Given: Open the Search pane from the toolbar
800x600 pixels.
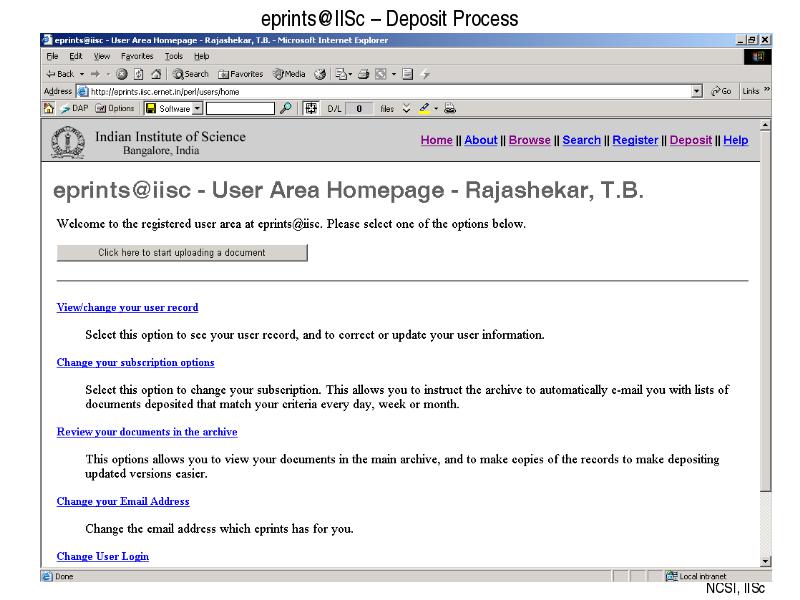Looking at the screenshot, I should 190,74.
